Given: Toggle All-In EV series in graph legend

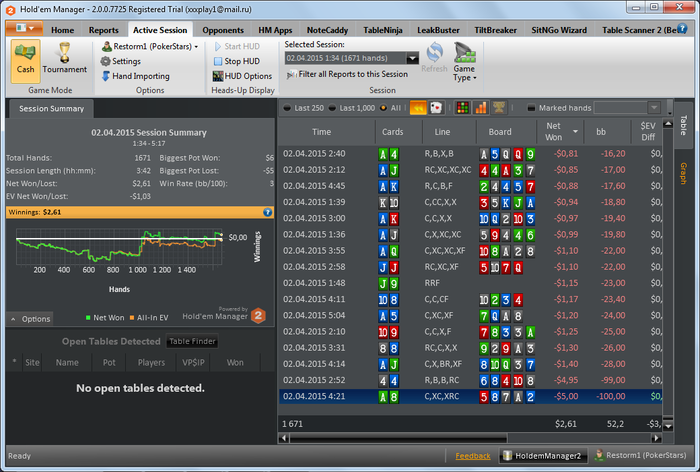Looking at the screenshot, I should point(149,317).
